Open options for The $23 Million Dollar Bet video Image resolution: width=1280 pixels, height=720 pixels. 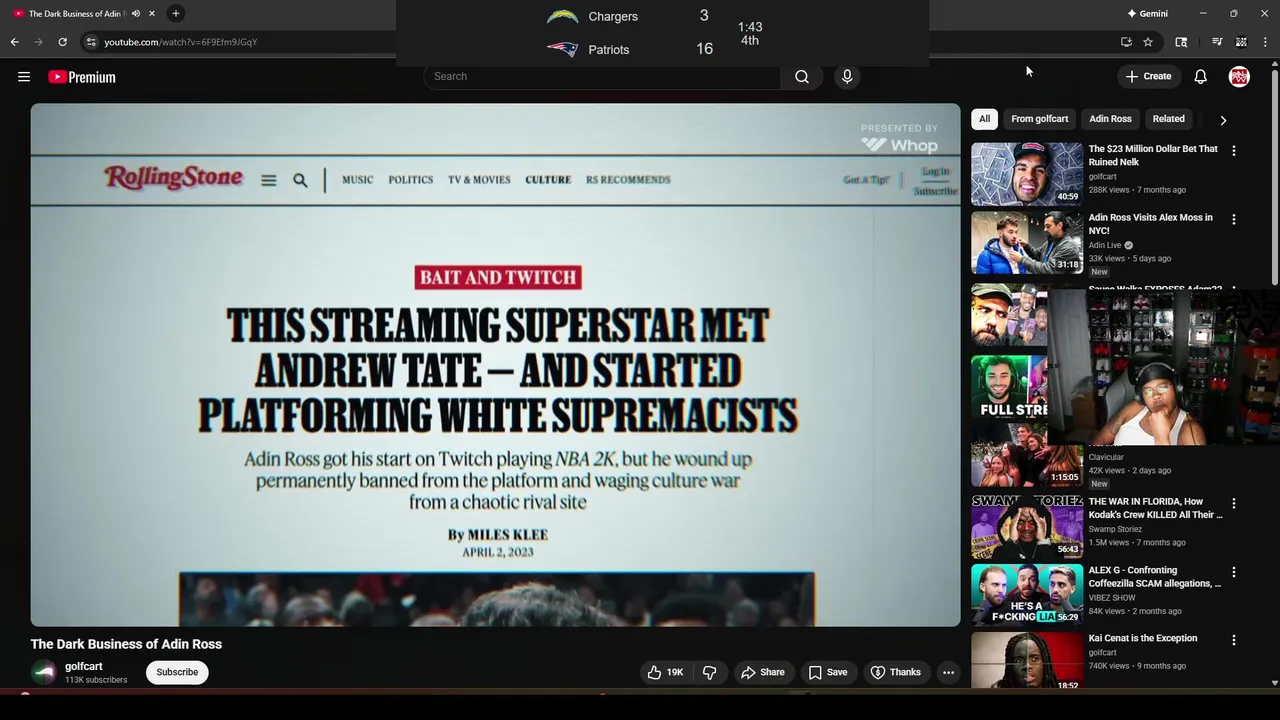(x=1233, y=151)
